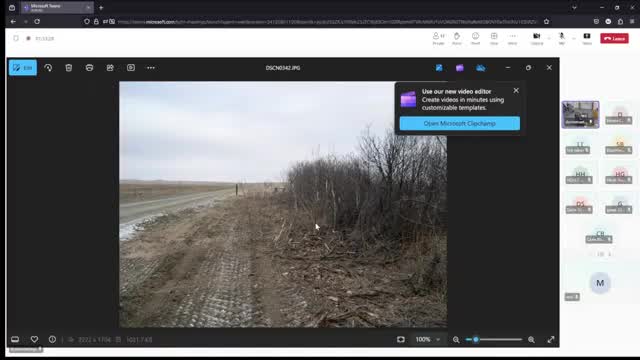
Task: Open the purple Clipchamp icon in title bar
Action: click(x=460, y=68)
